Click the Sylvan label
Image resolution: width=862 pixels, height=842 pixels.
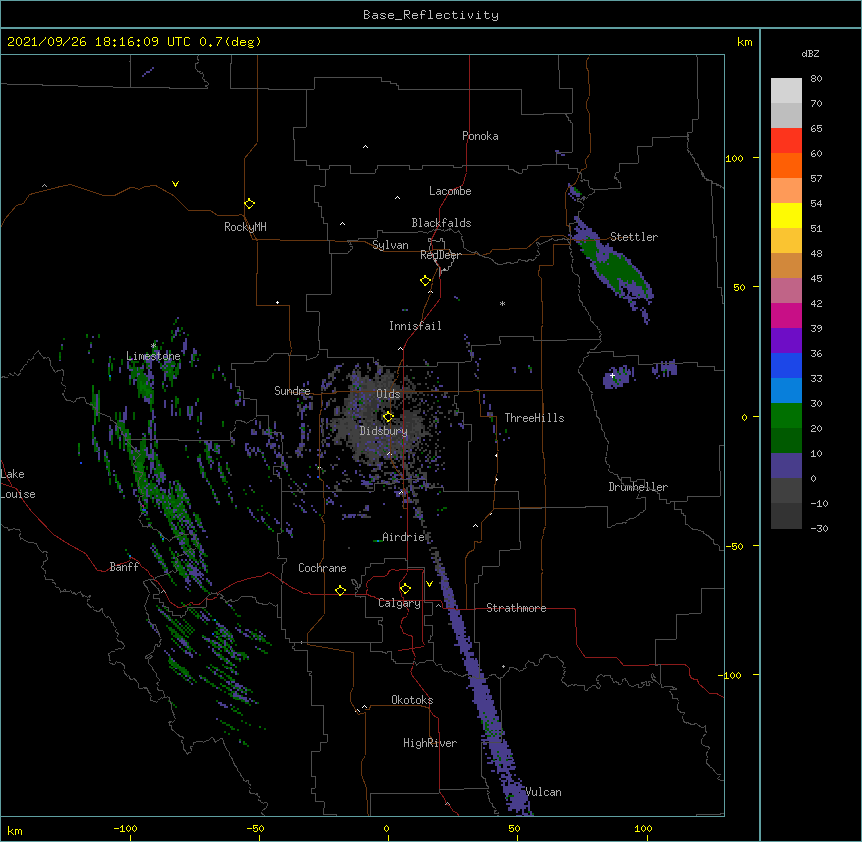tap(390, 245)
